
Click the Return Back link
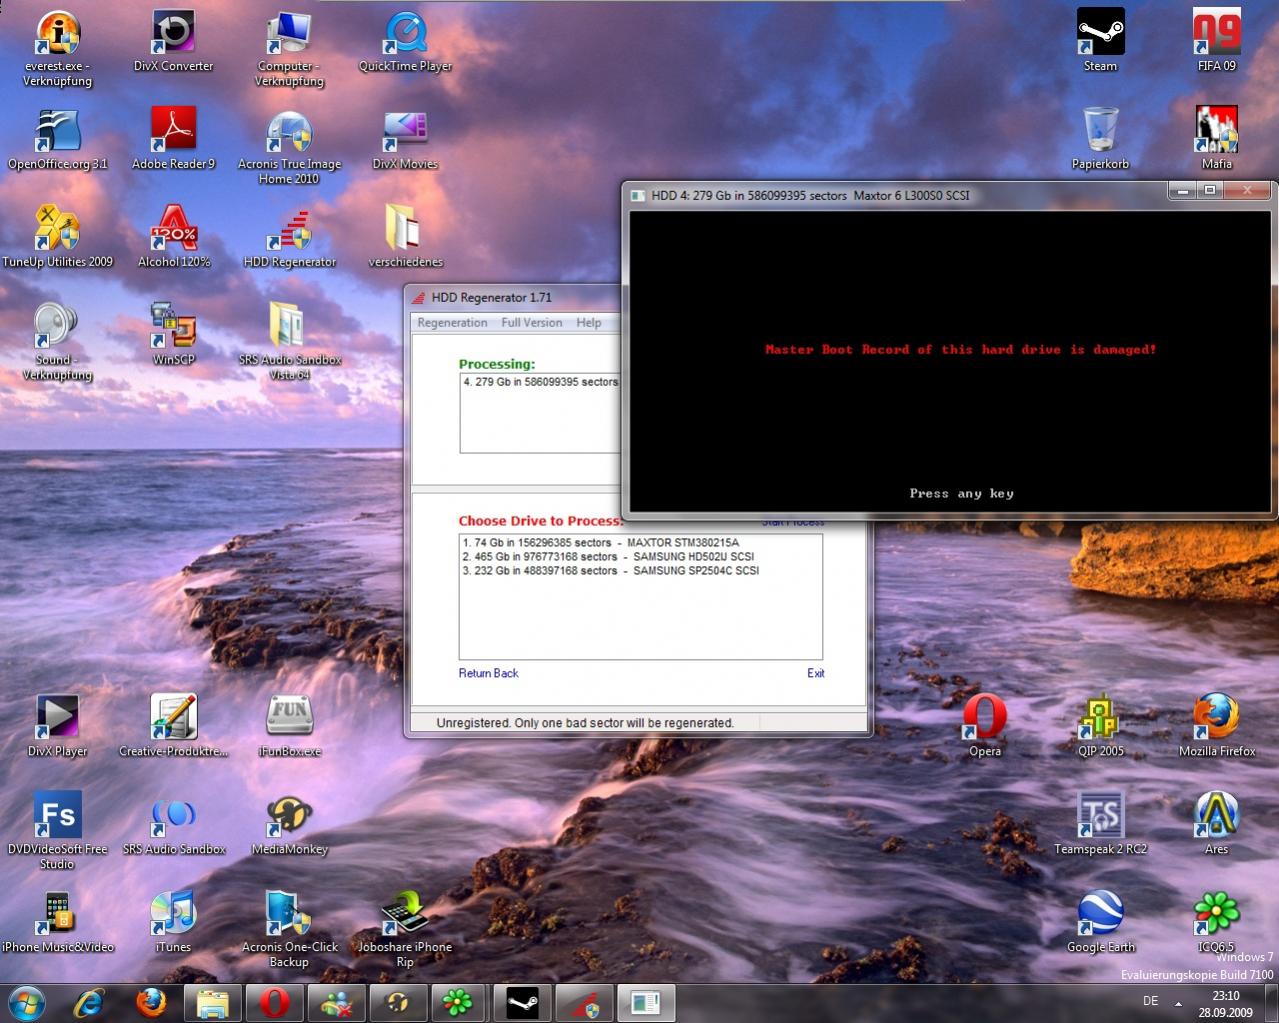[488, 673]
